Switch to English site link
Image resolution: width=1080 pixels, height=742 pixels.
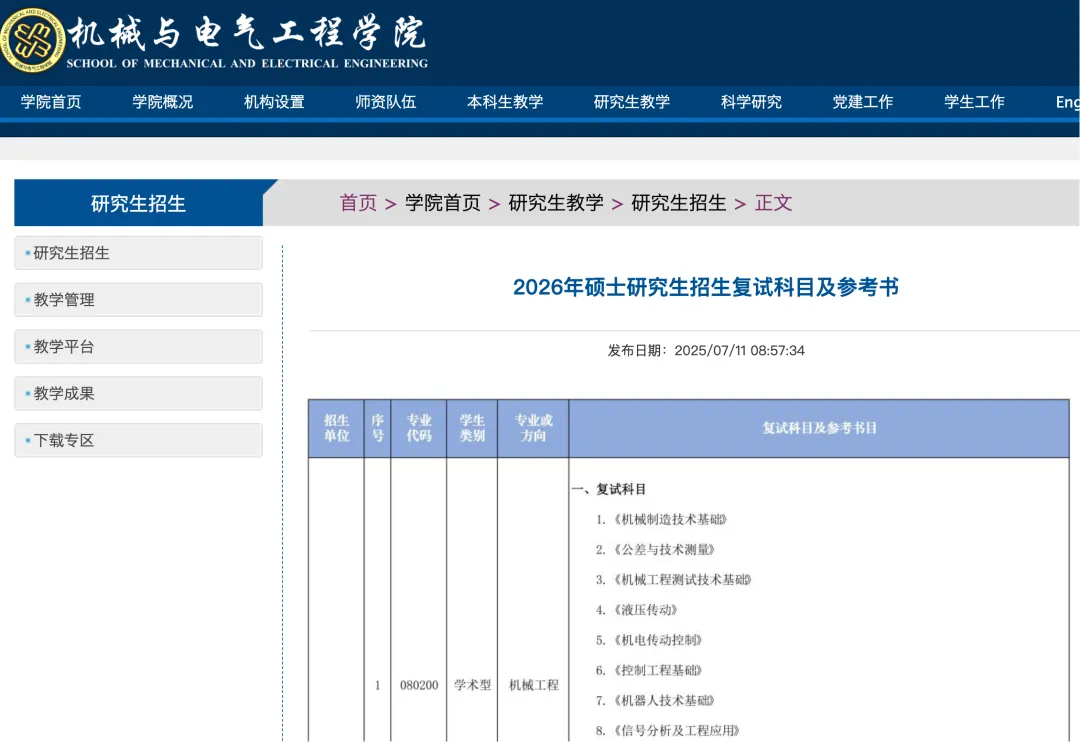(x=1067, y=102)
